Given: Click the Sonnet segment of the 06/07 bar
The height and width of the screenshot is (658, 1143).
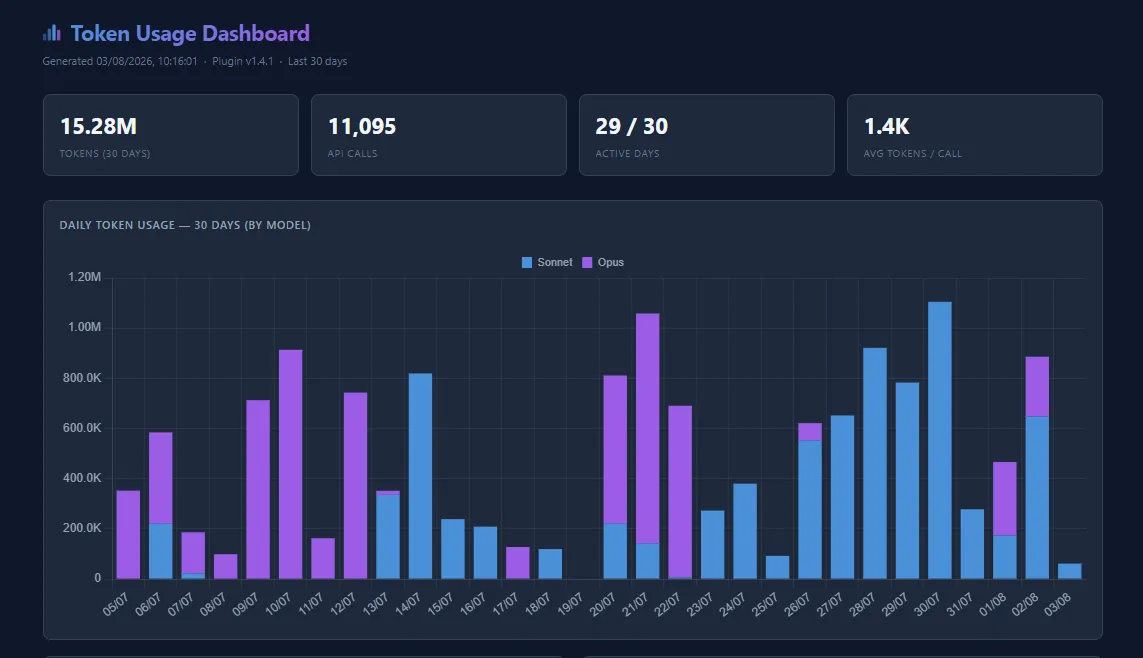Looking at the screenshot, I should click(160, 551).
